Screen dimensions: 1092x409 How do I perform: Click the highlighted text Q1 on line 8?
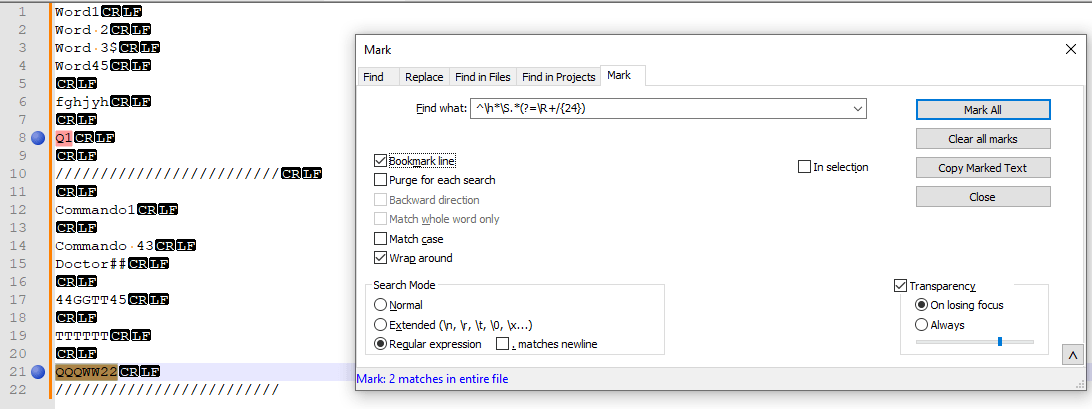click(x=64, y=138)
